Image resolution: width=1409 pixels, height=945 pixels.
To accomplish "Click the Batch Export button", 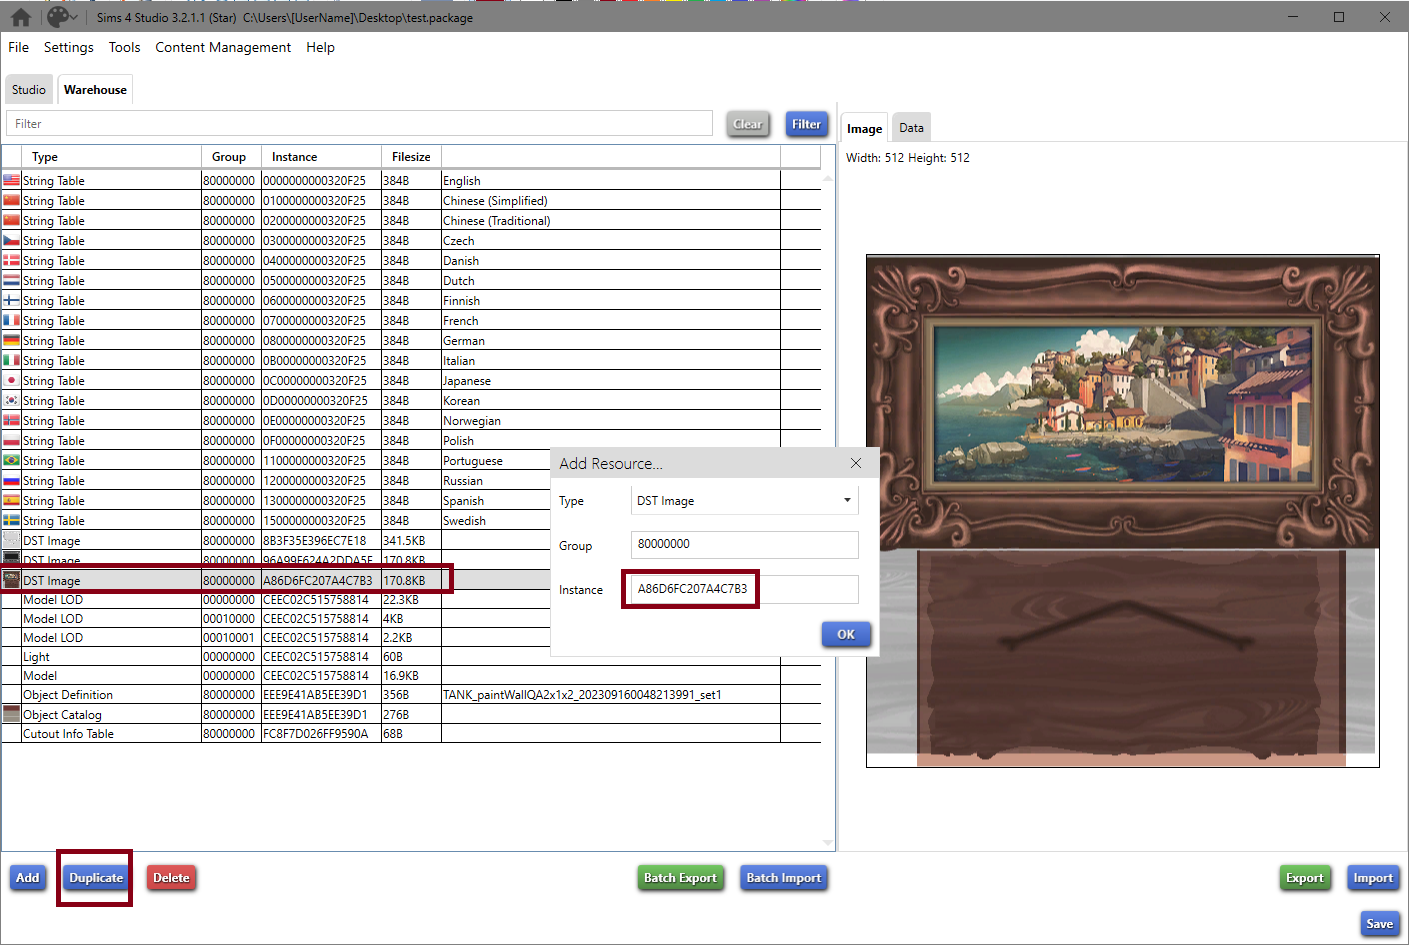I will coord(680,878).
